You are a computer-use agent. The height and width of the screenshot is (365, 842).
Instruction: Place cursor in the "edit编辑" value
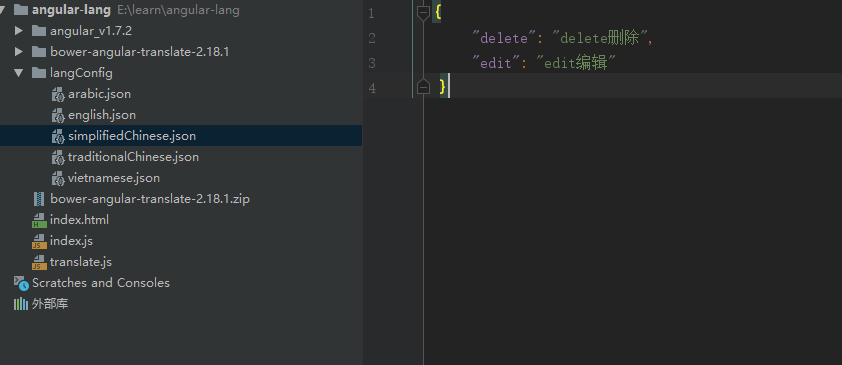coord(576,63)
